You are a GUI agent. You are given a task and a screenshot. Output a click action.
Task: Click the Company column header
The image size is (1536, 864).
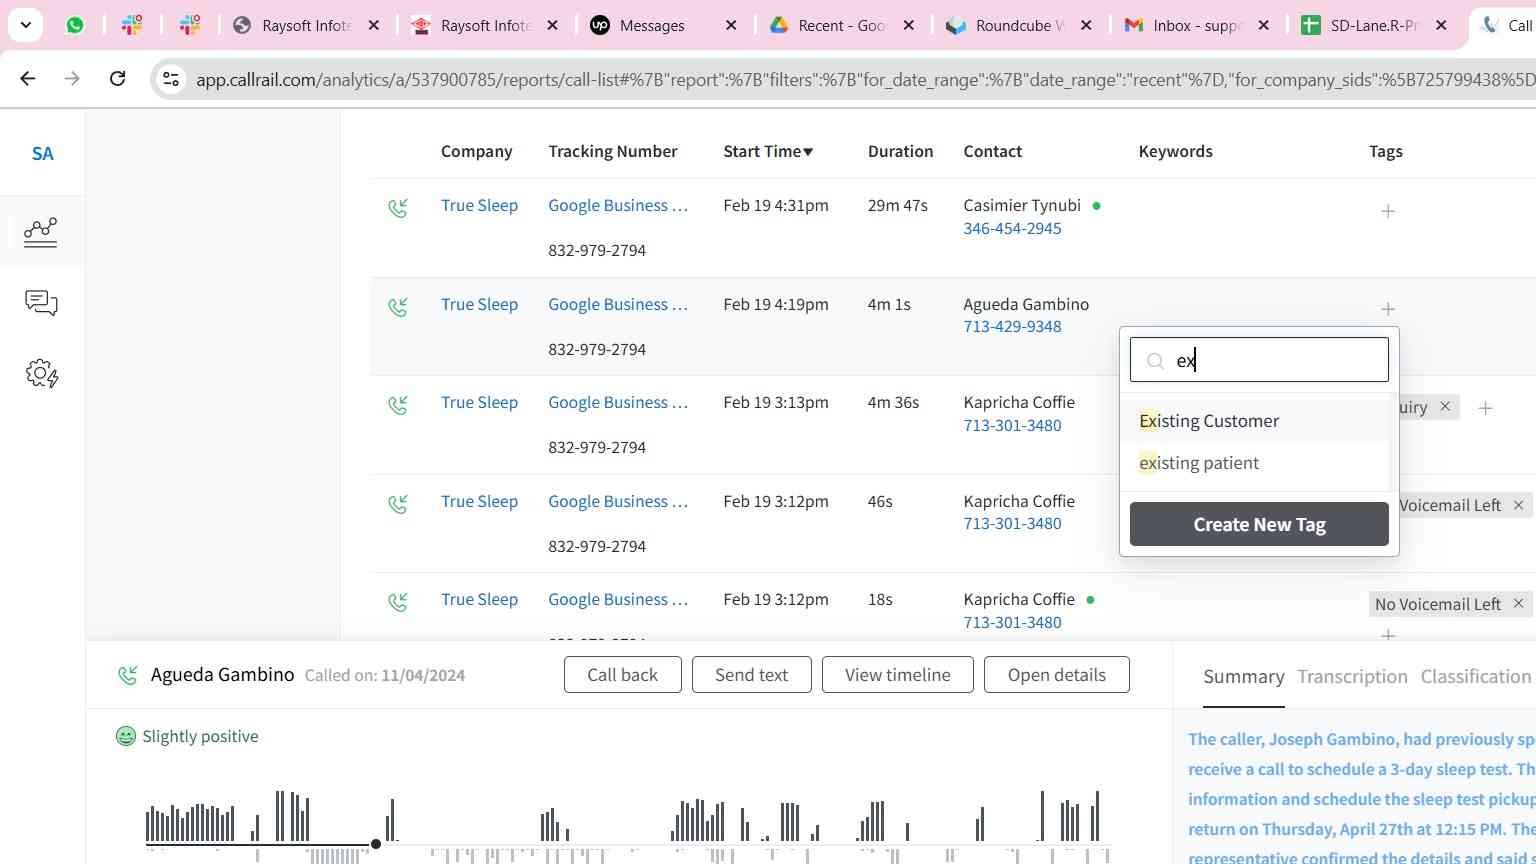click(x=476, y=151)
